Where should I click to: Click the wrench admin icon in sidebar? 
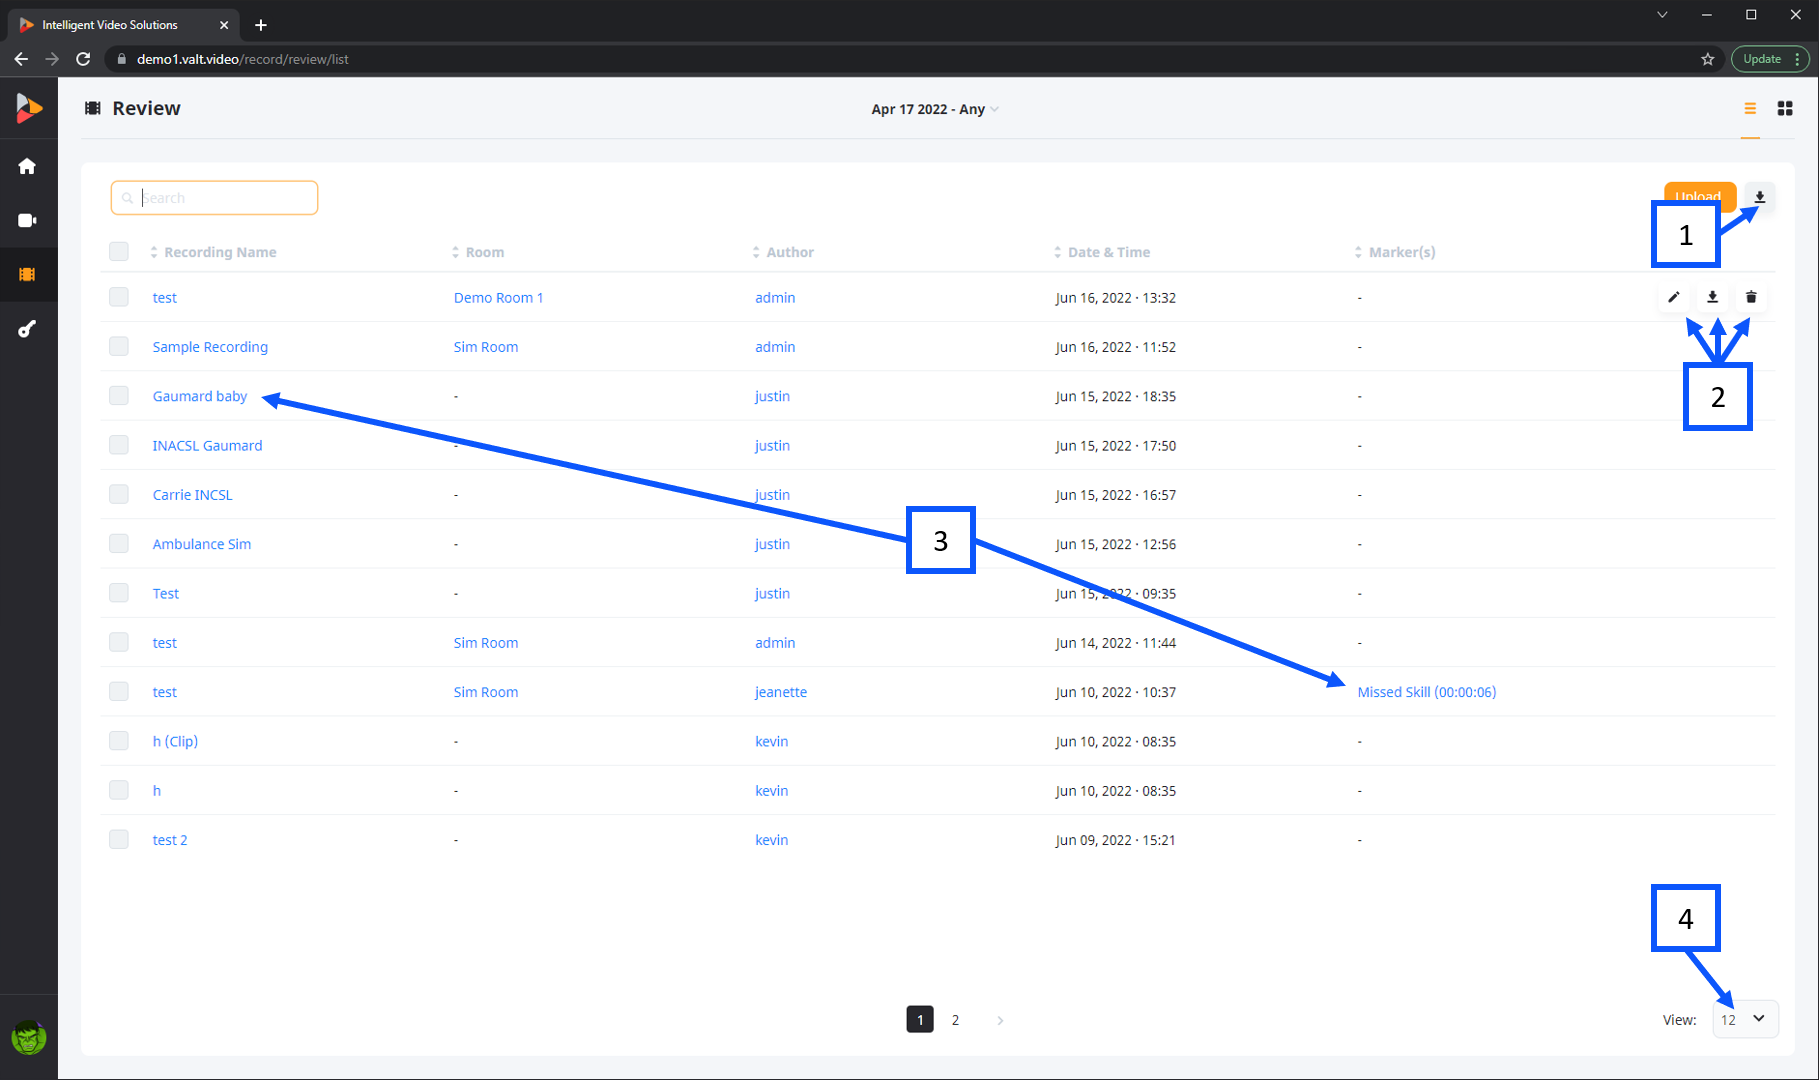27,329
